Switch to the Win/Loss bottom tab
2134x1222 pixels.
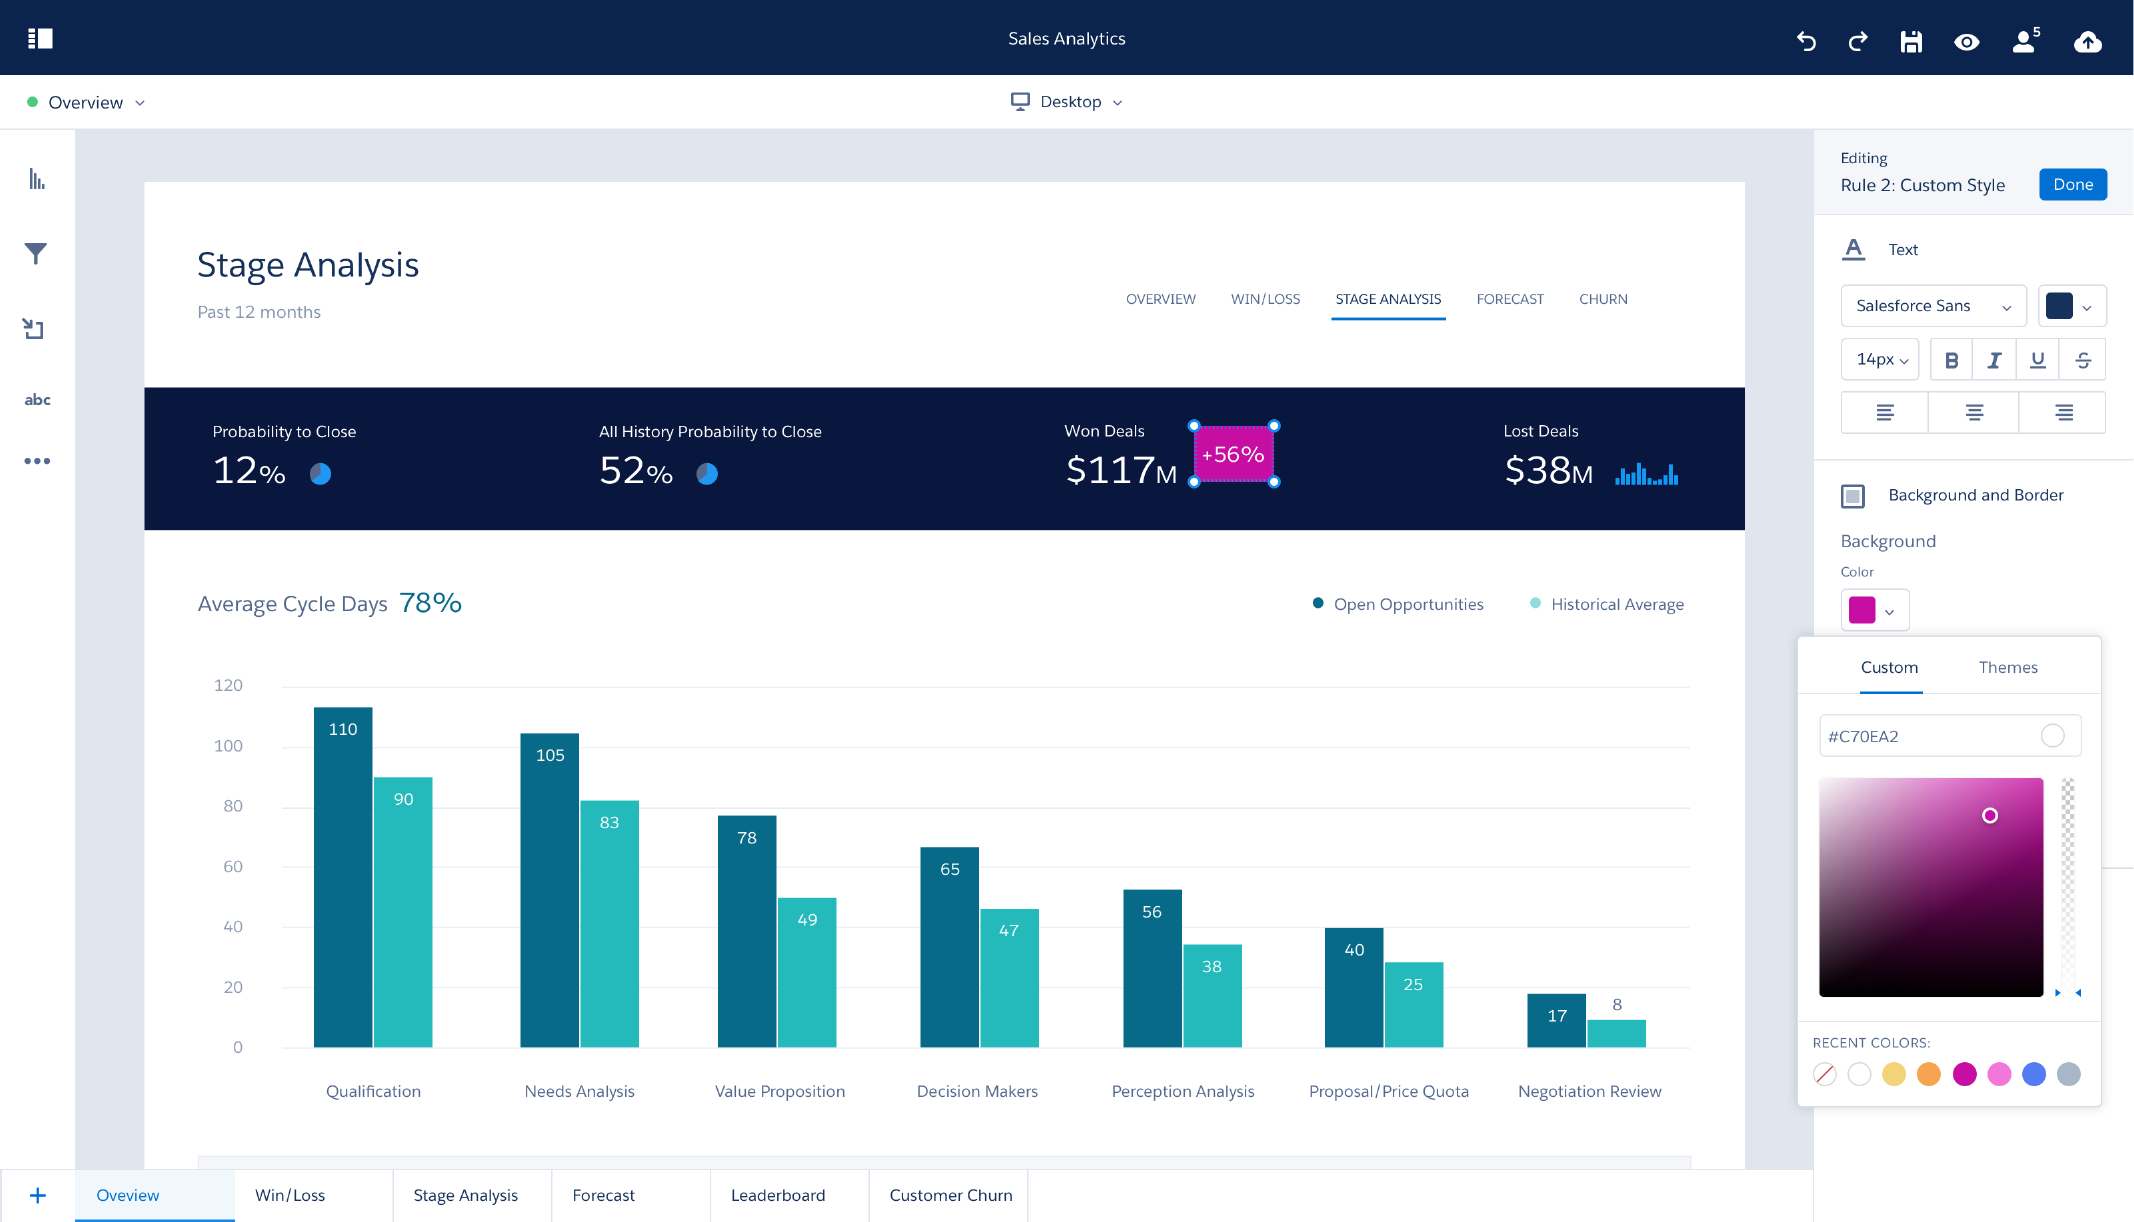(313, 1195)
